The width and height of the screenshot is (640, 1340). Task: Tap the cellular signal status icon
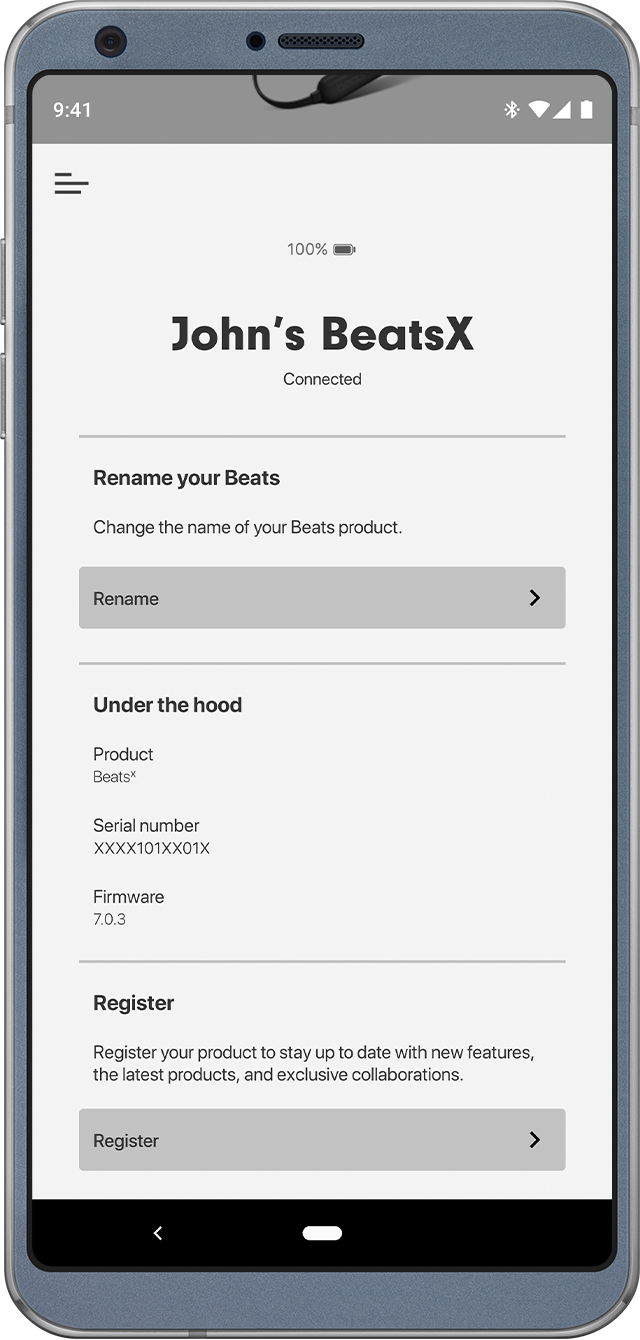click(x=562, y=109)
